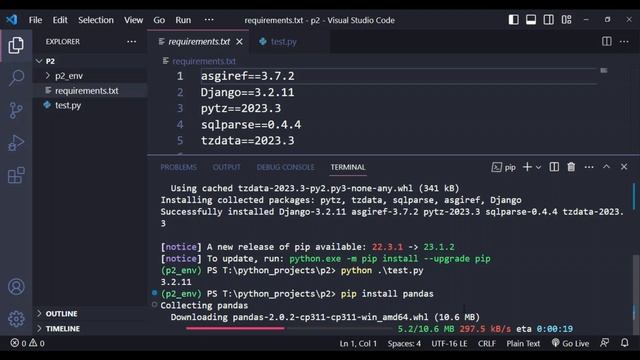The height and width of the screenshot is (360, 640).
Task: Switch to the Output panel tab
Action: pos(227,167)
